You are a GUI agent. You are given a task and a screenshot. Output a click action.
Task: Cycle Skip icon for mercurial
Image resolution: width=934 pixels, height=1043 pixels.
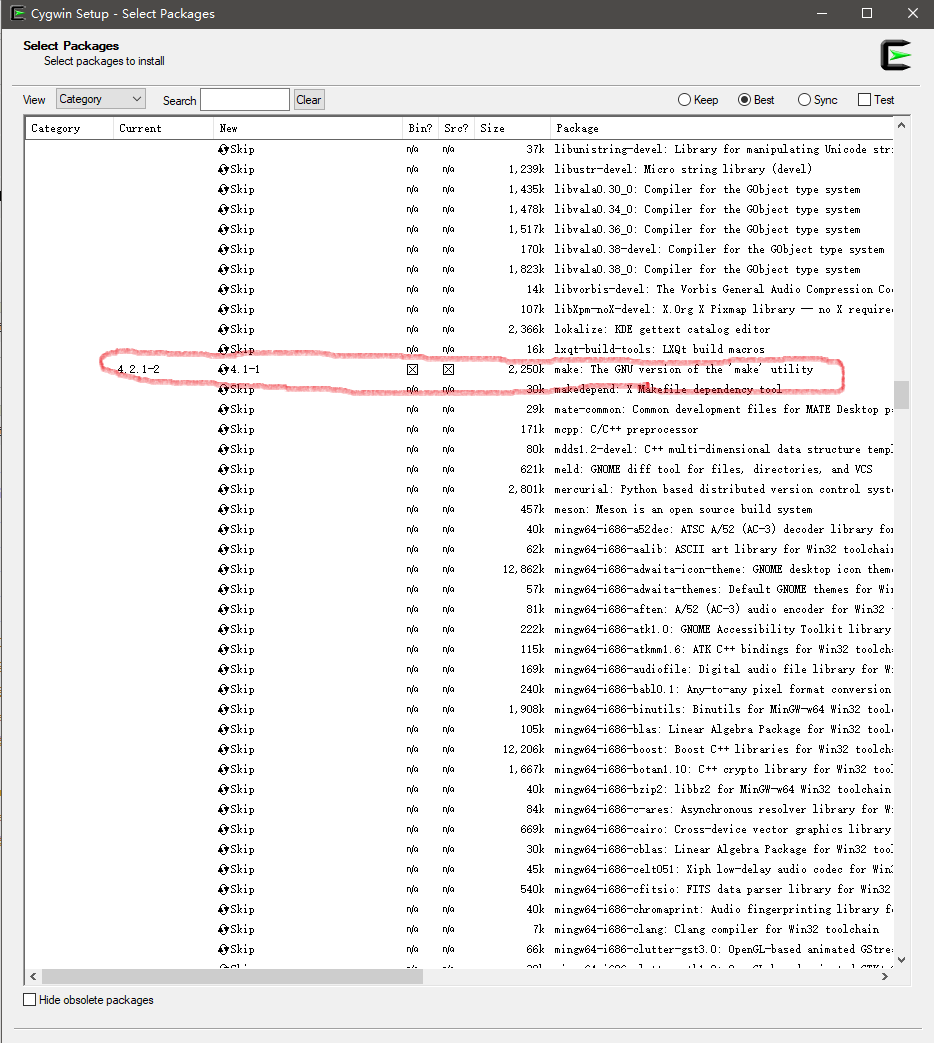point(224,489)
